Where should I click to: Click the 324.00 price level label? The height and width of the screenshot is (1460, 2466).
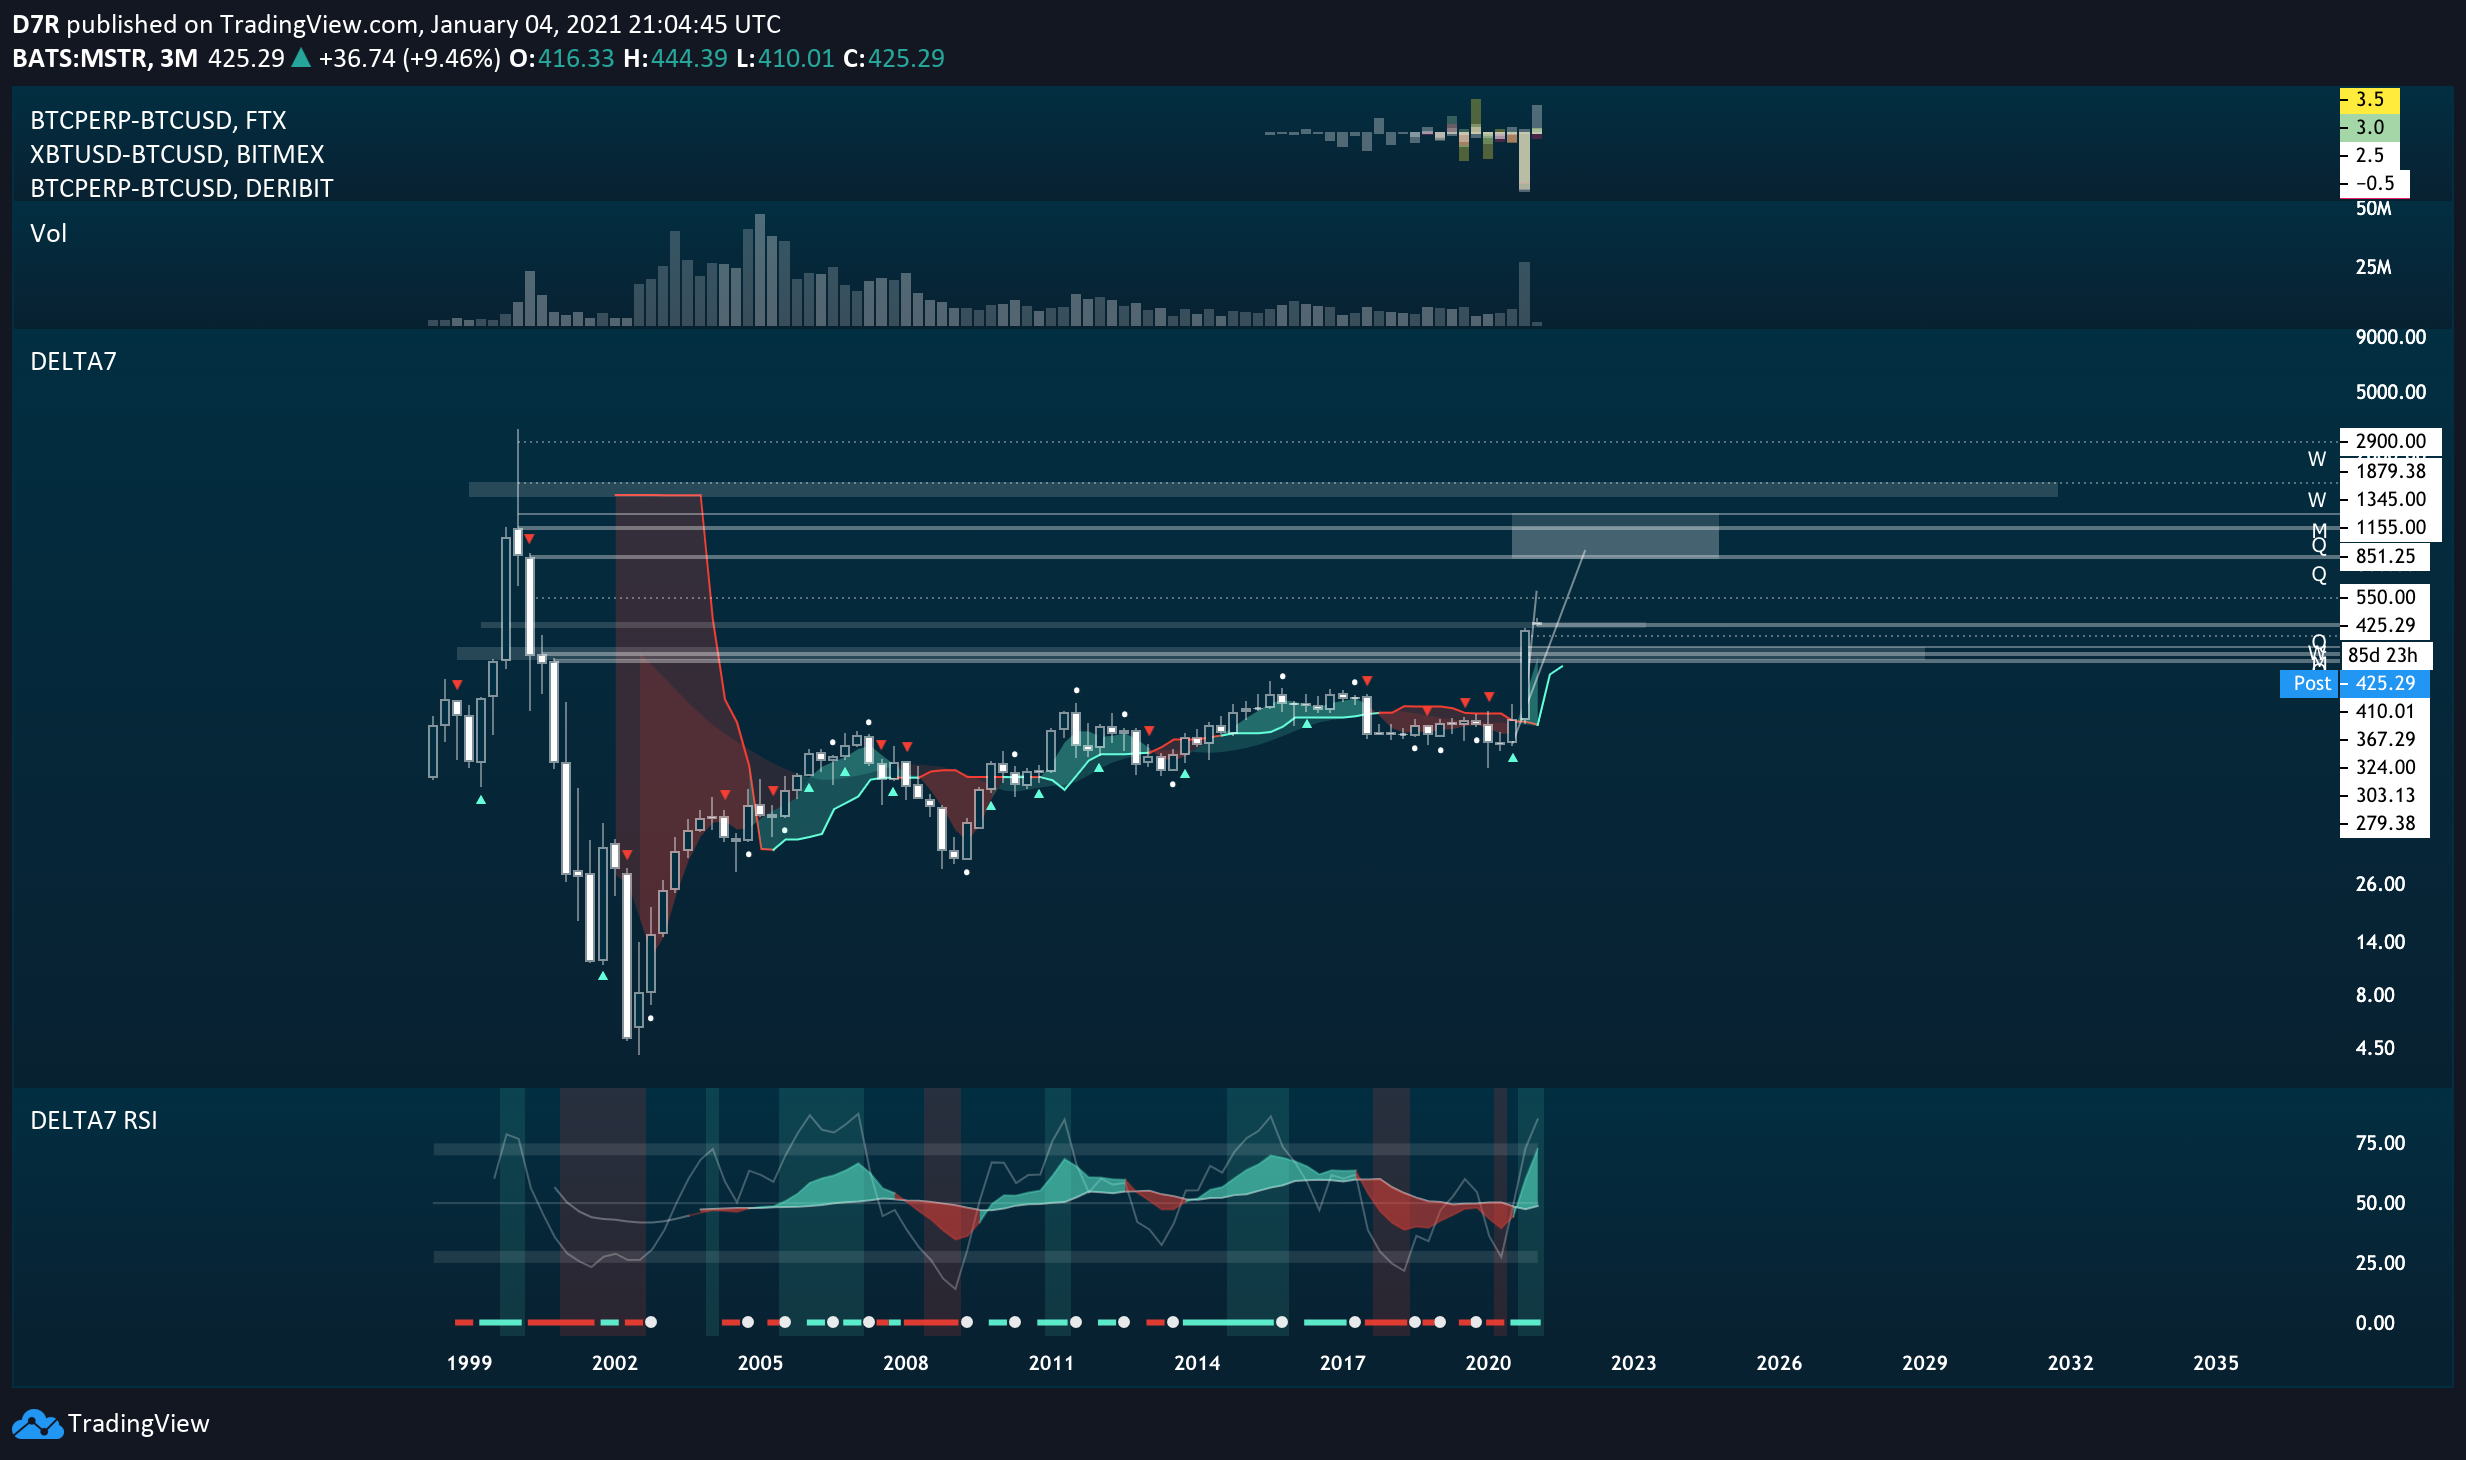click(2385, 767)
